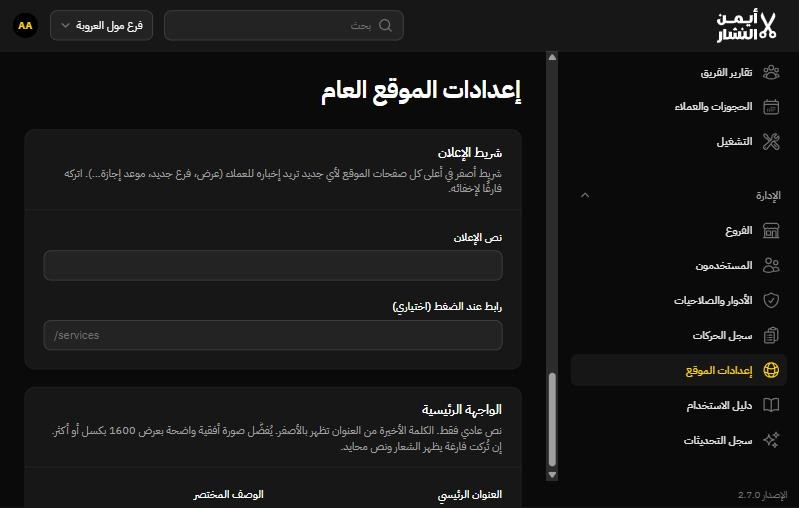Image resolution: width=799 pixels, height=508 pixels.
Task: Click the team reports people icon
Action: click(771, 72)
